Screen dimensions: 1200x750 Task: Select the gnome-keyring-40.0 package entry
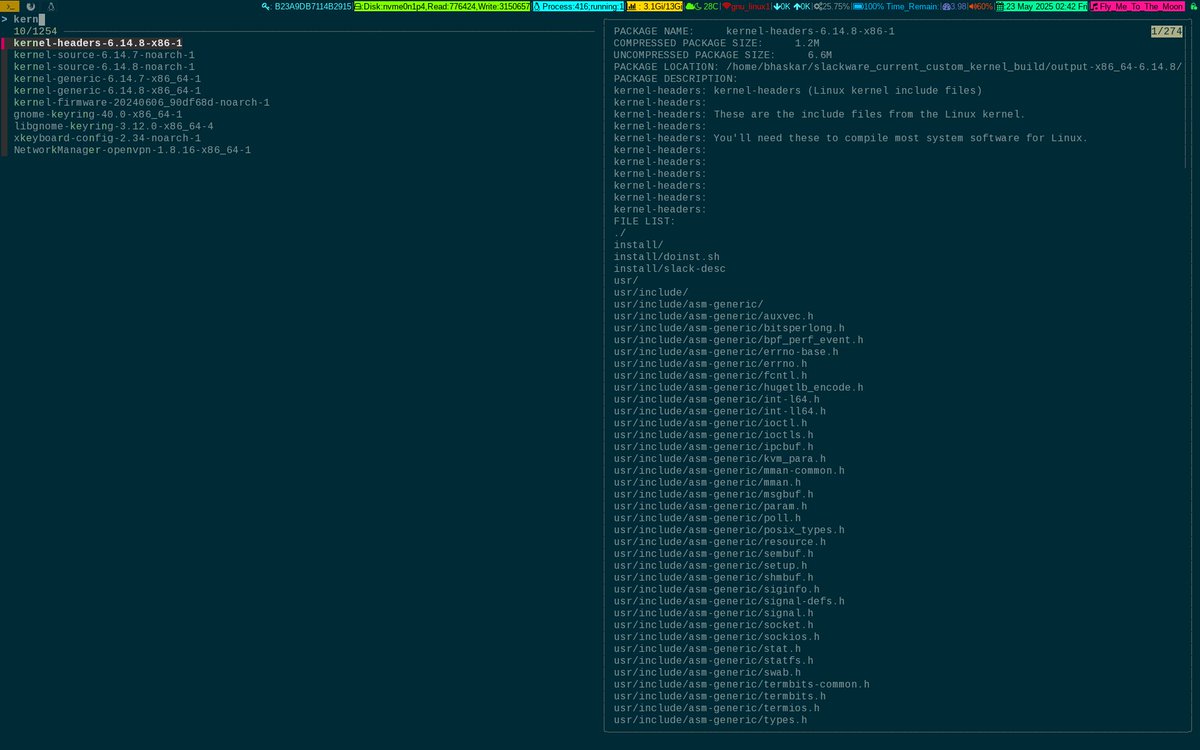(x=96, y=114)
